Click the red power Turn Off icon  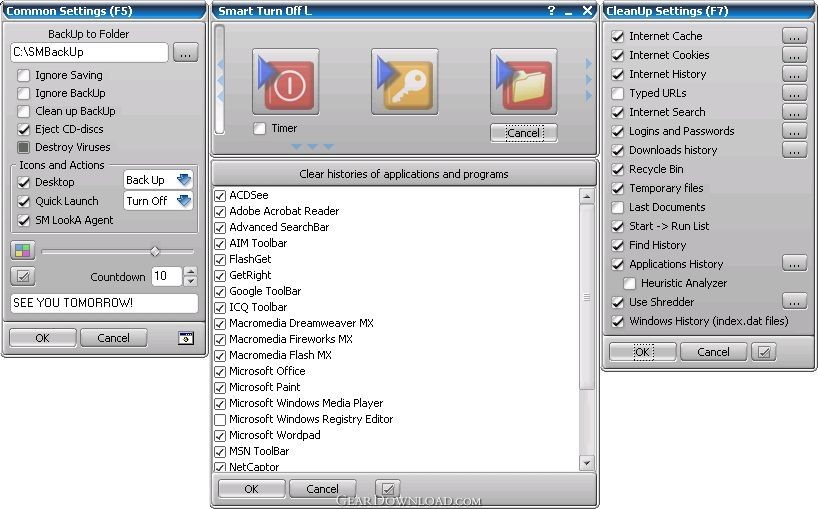[286, 81]
